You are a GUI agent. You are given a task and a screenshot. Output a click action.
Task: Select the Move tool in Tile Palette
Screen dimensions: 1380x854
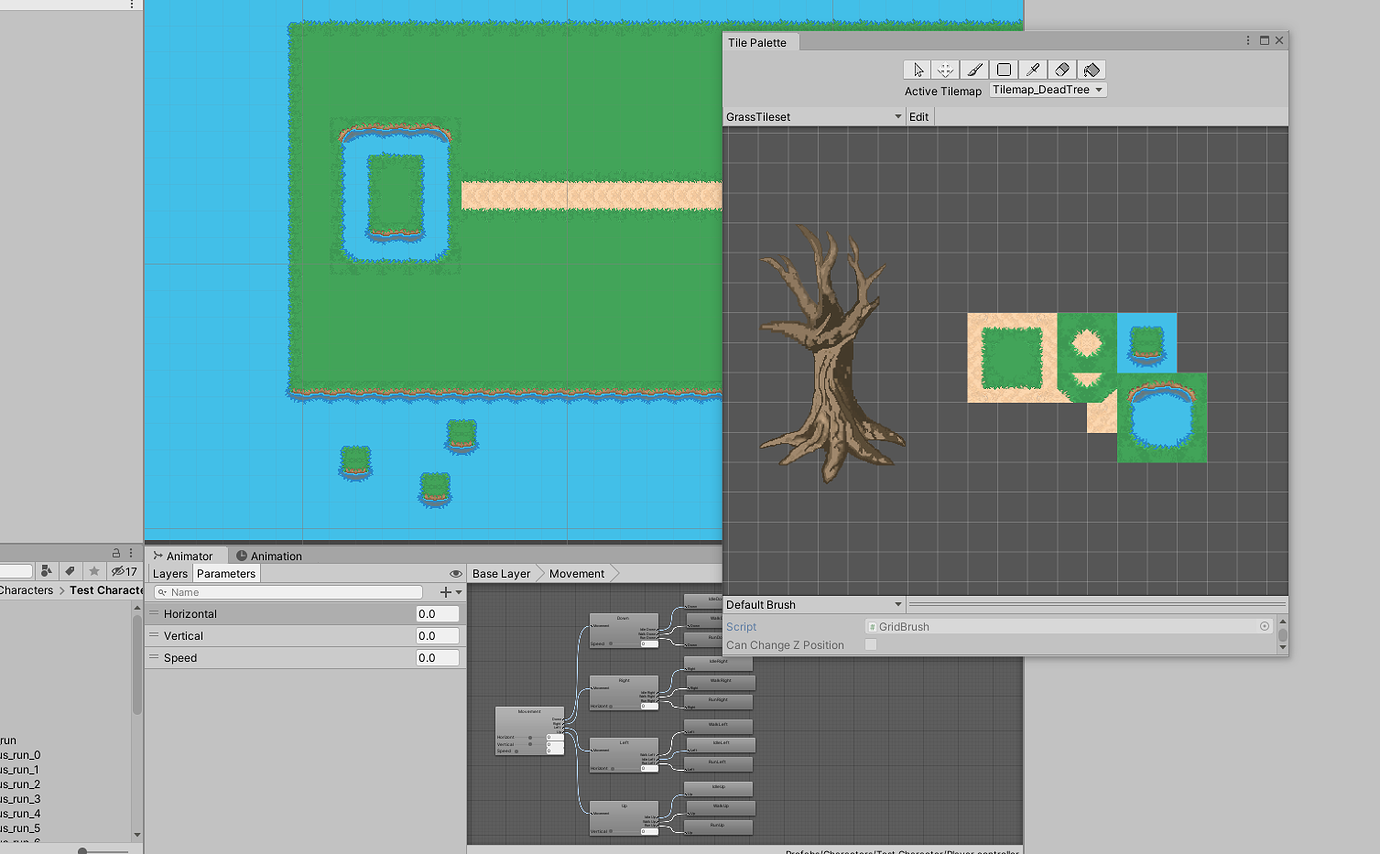tap(945, 69)
